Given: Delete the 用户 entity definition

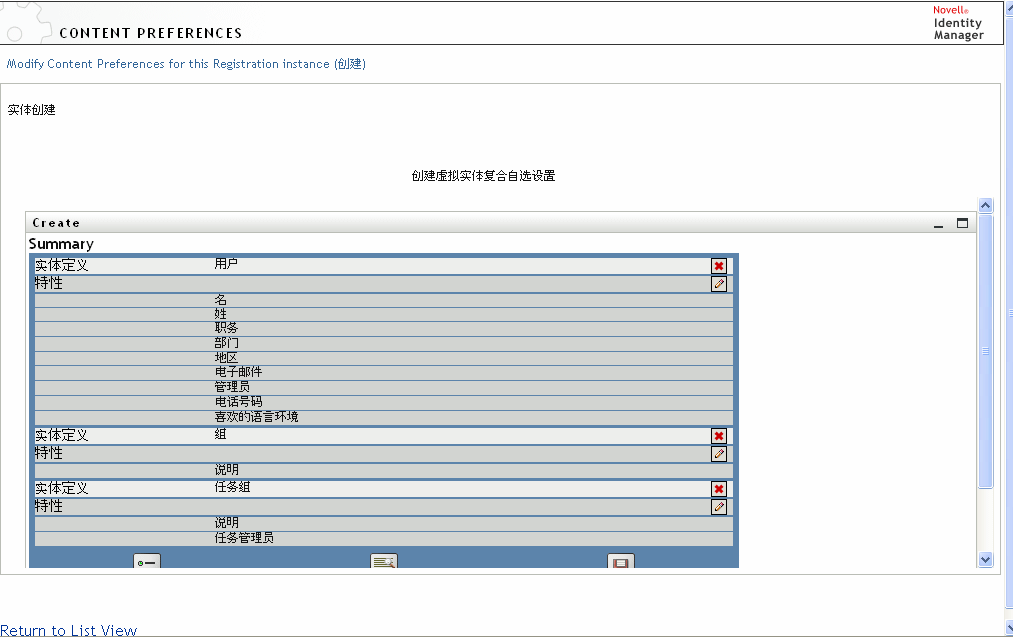Looking at the screenshot, I should click(x=718, y=265).
